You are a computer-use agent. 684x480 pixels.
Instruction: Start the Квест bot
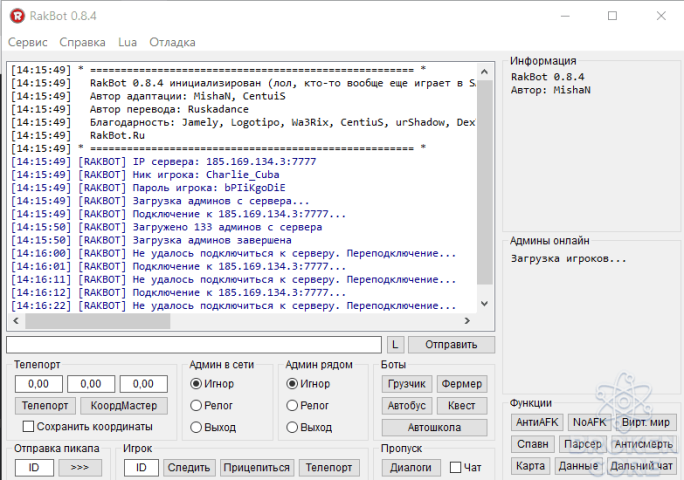pos(462,406)
